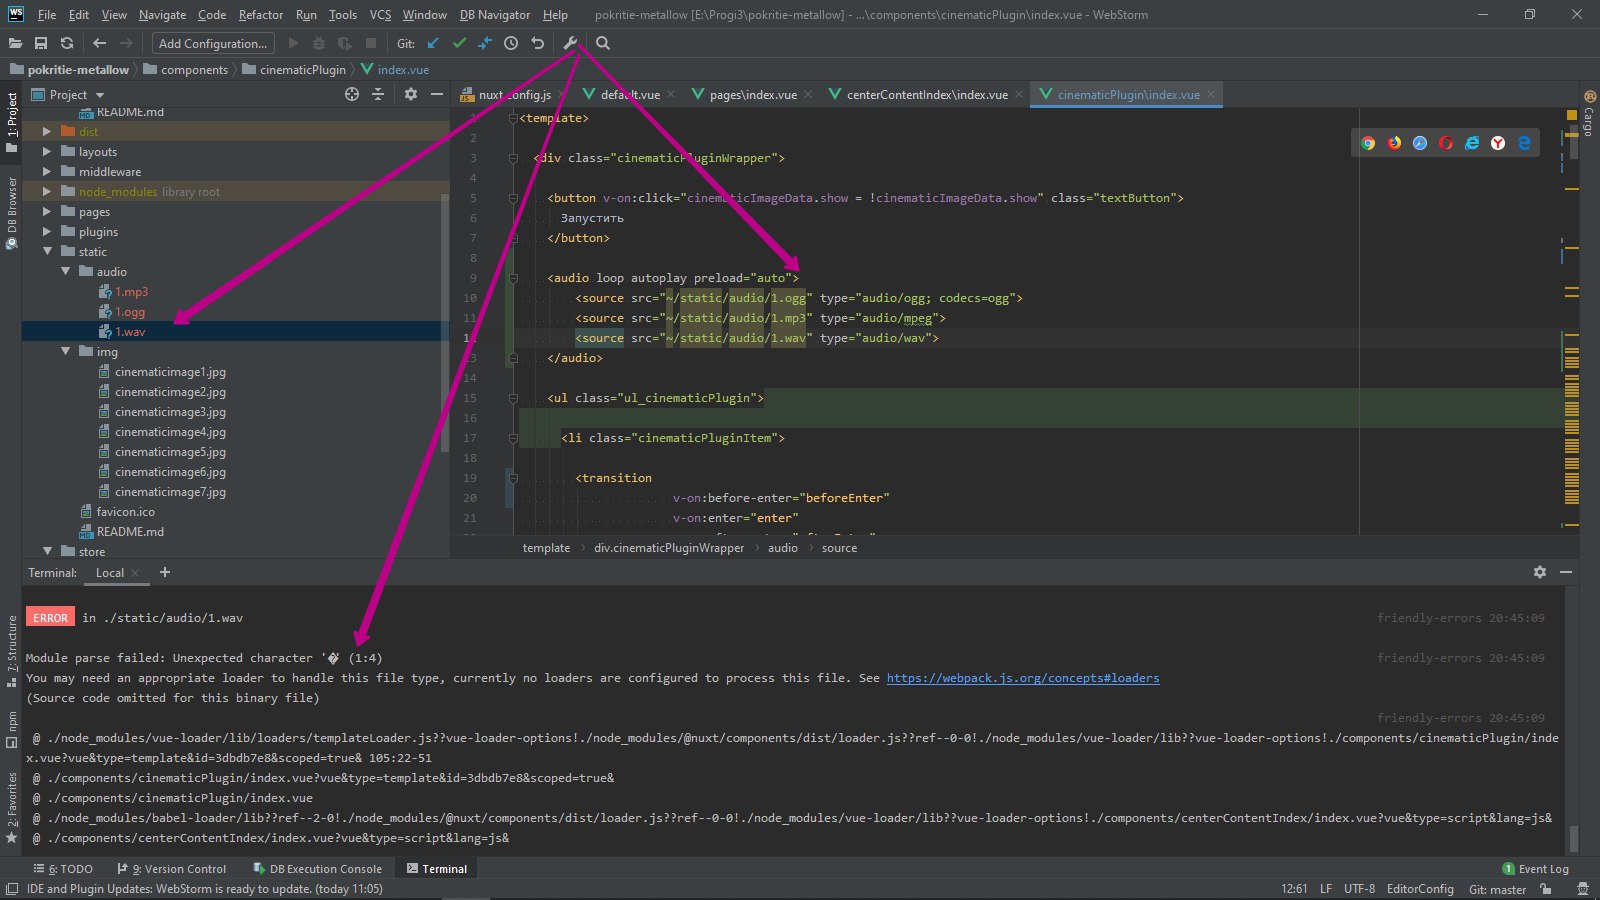Open settings wrench icon
This screenshot has height=900, width=1600.
pos(570,43)
